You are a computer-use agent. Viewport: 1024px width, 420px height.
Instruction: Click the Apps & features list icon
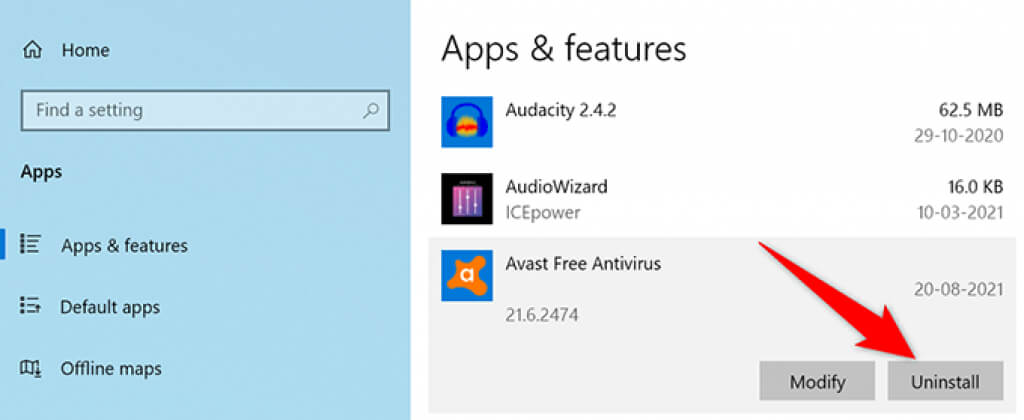coord(30,243)
